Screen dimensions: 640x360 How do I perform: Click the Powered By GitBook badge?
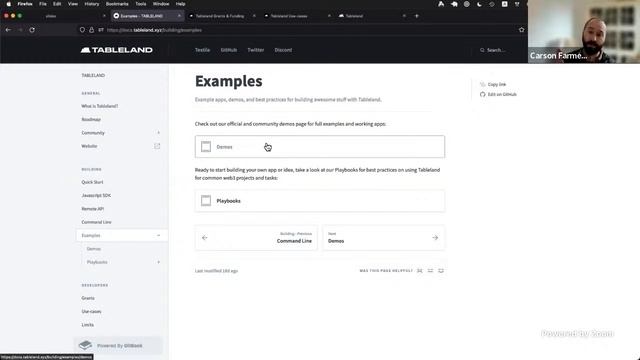point(118,345)
